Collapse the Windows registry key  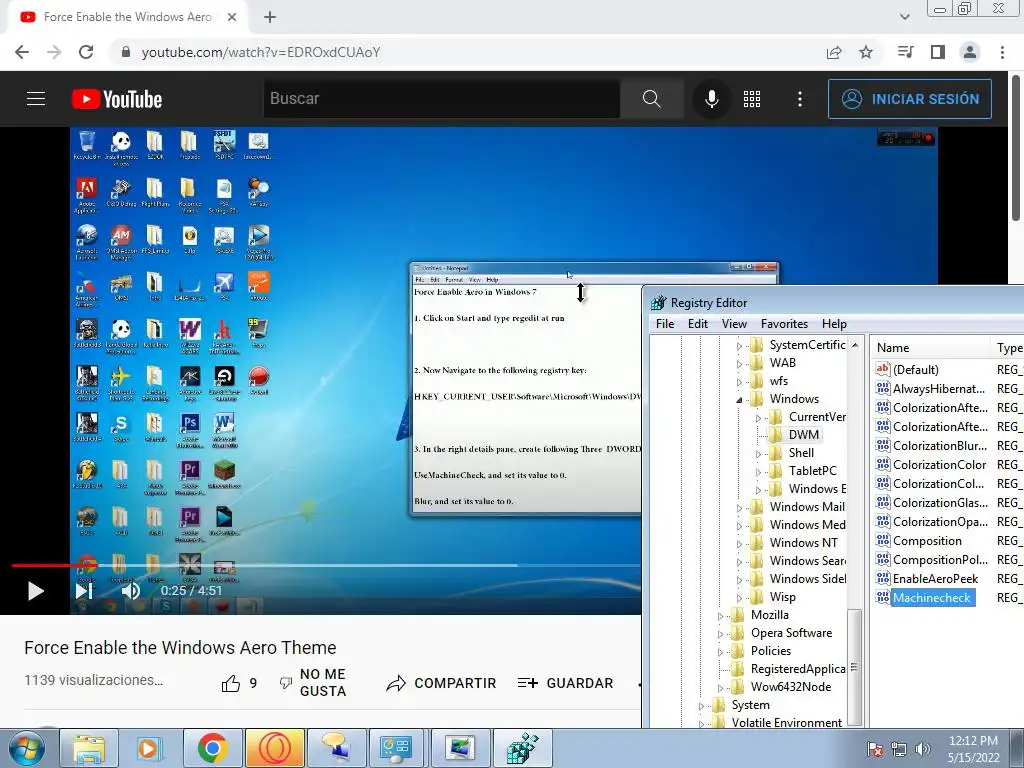coord(739,400)
